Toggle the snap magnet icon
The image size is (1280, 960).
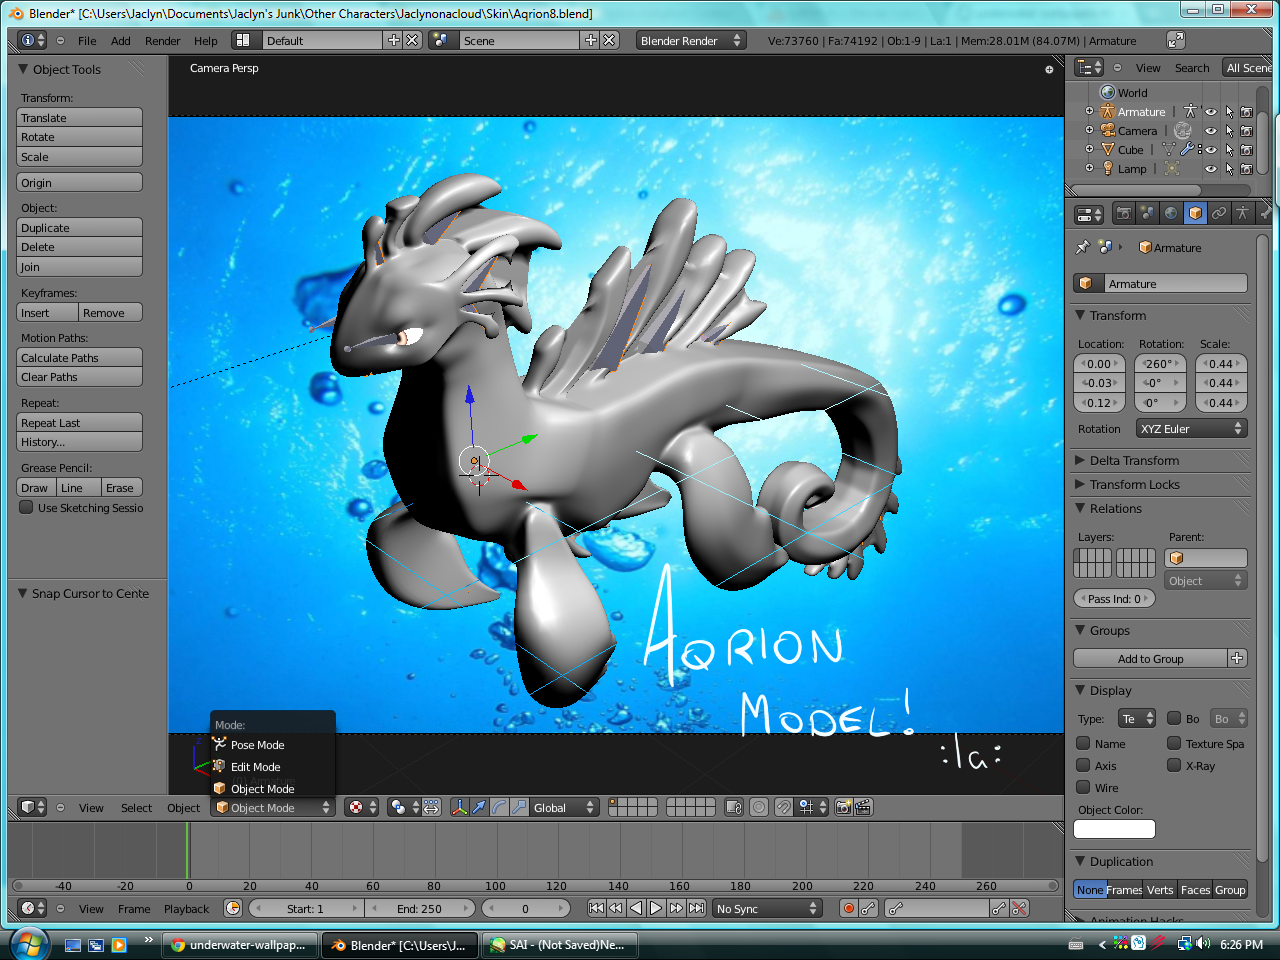point(783,807)
